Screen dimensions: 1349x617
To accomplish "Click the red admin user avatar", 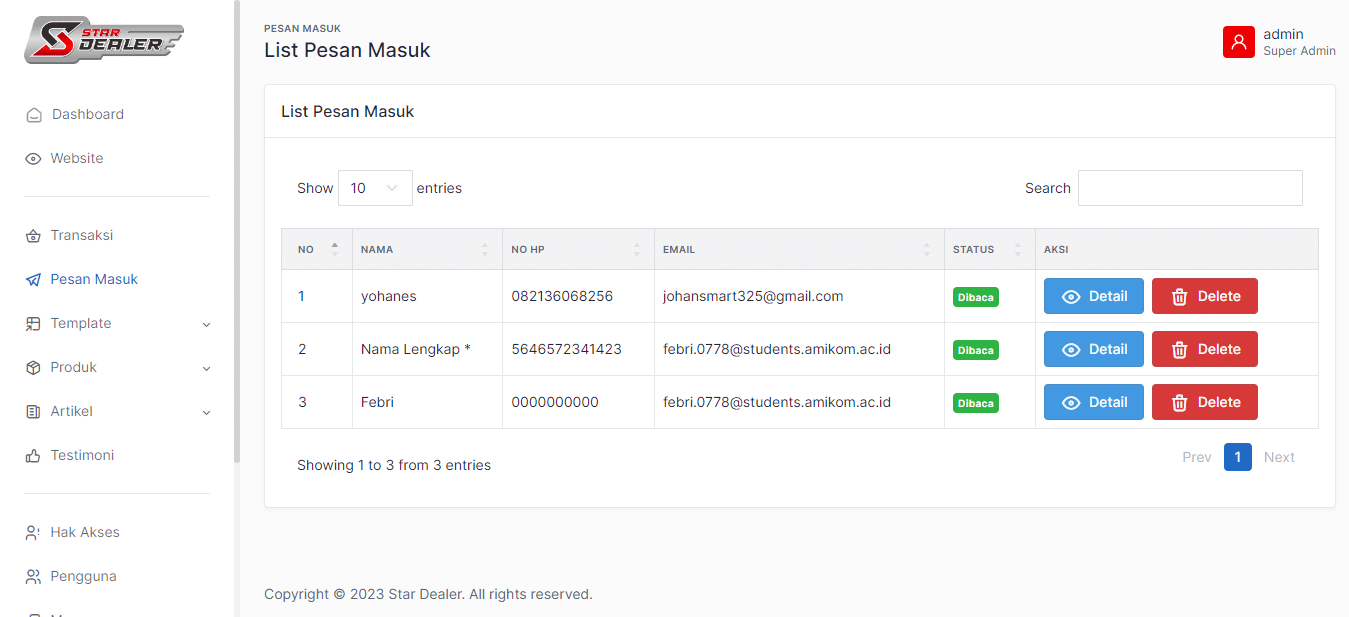I will [1238, 42].
